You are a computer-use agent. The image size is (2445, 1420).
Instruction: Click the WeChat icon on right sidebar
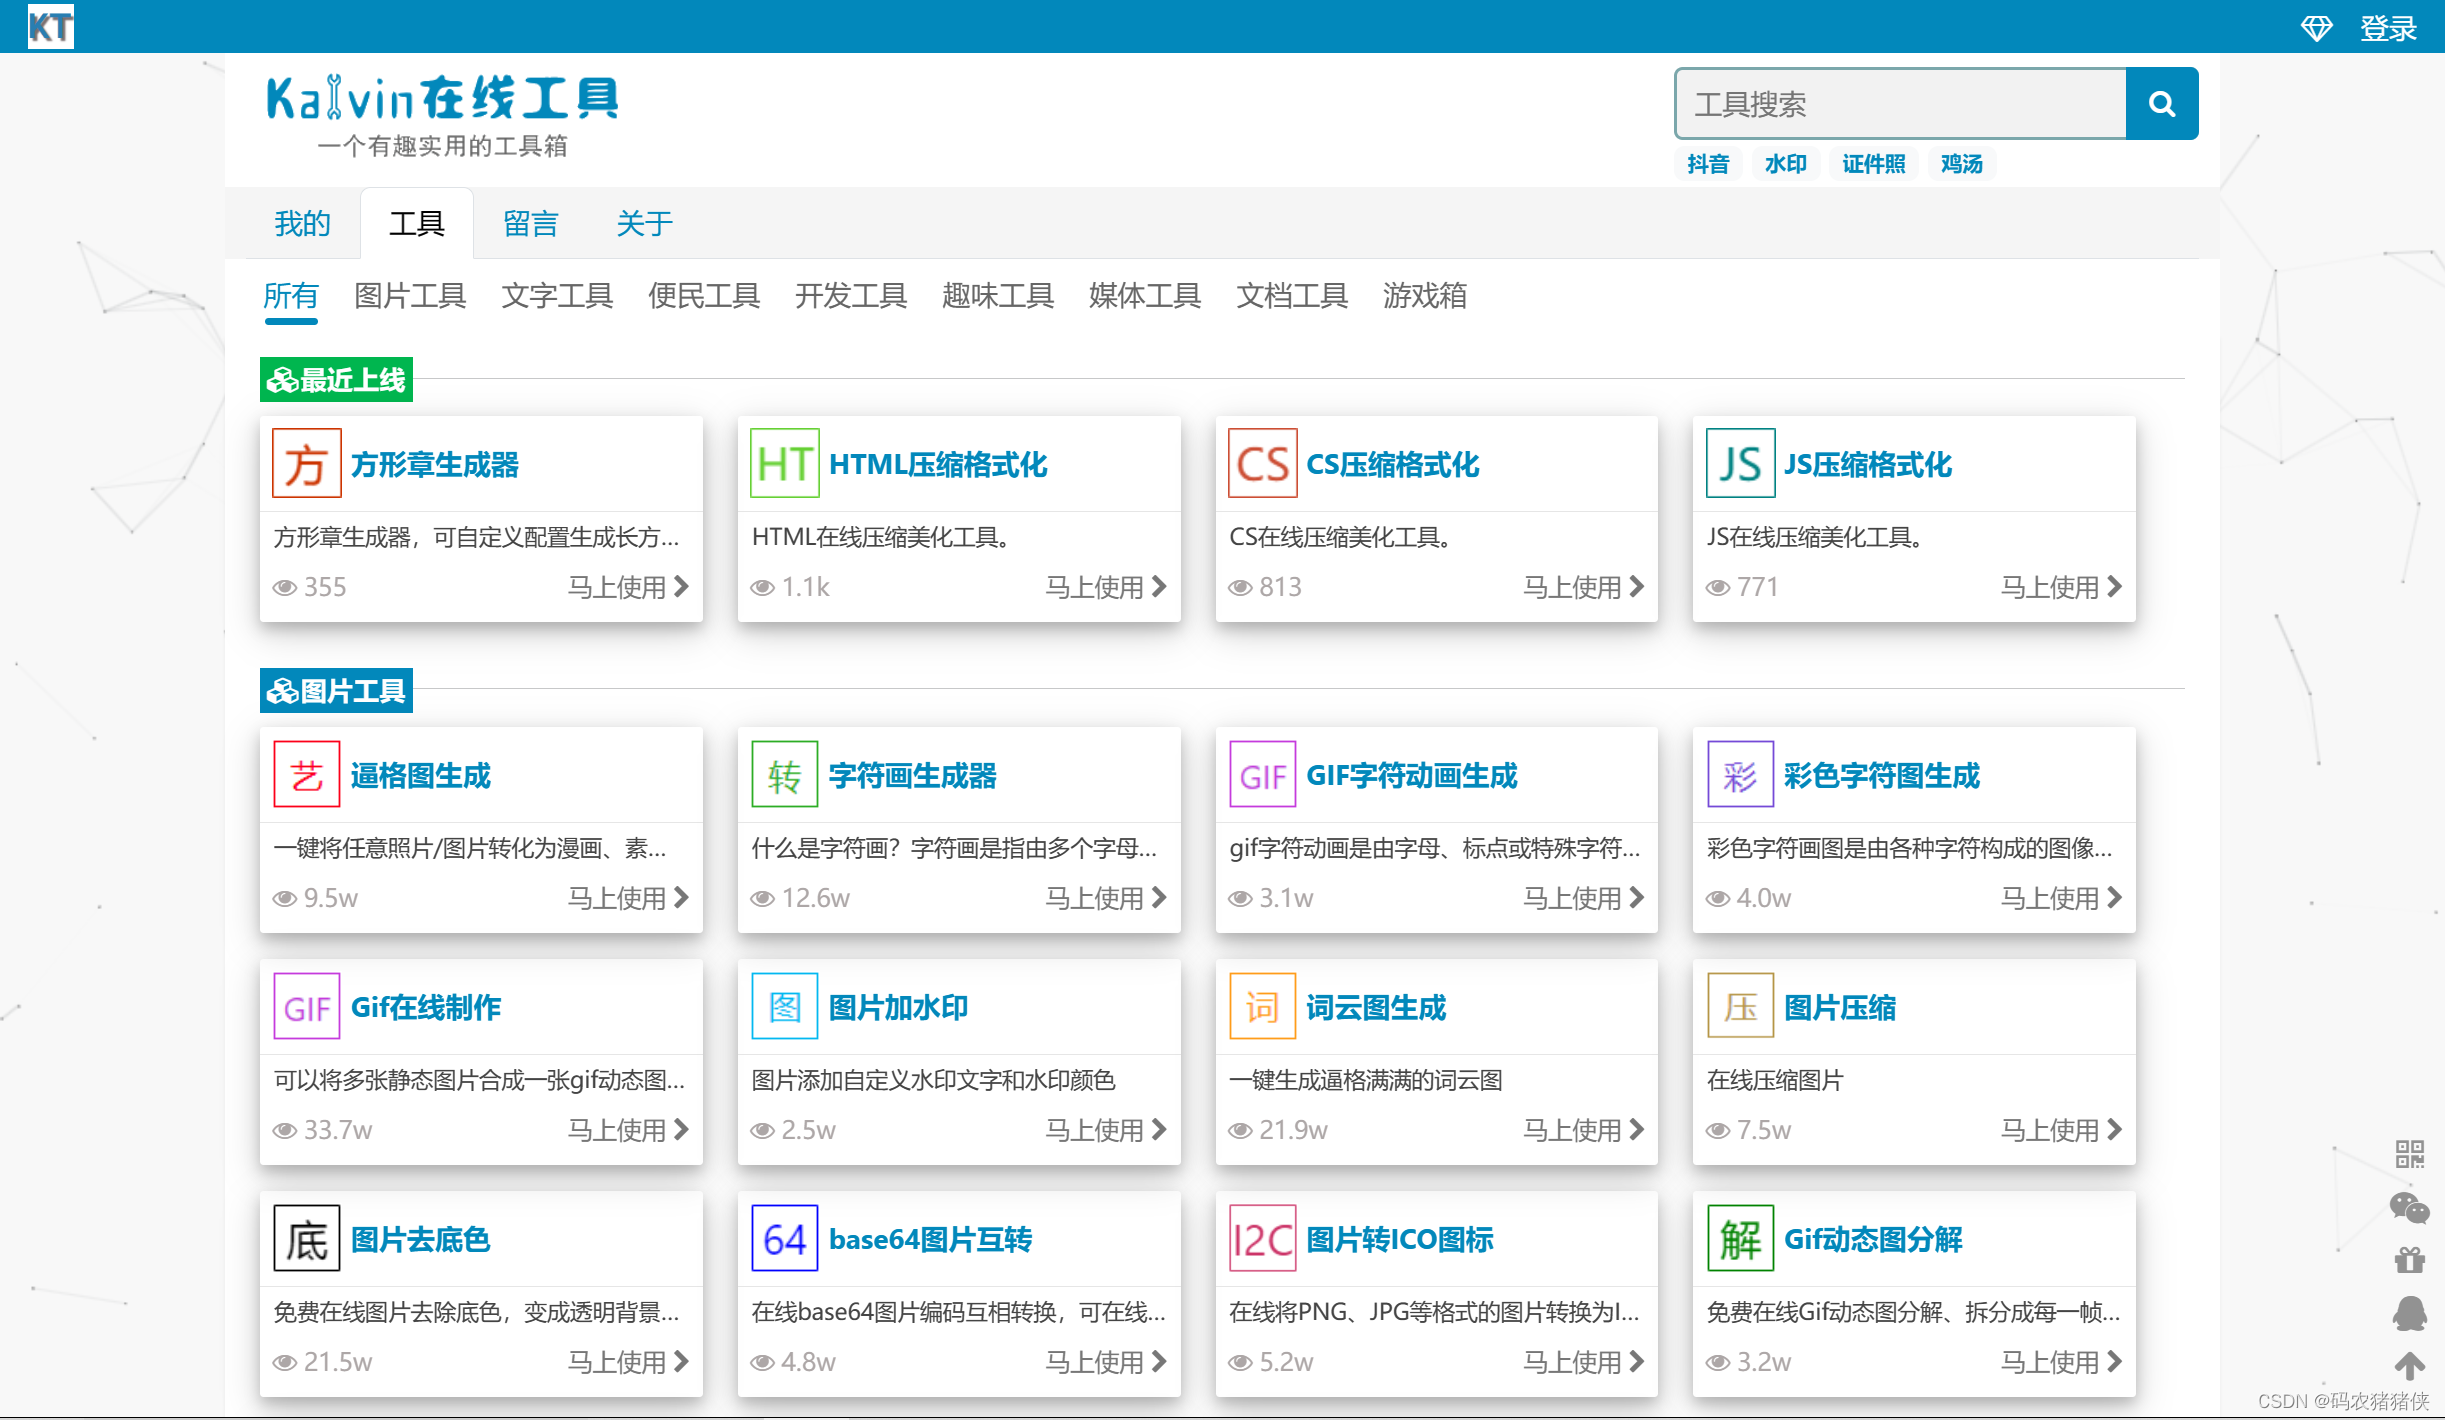click(2409, 1208)
